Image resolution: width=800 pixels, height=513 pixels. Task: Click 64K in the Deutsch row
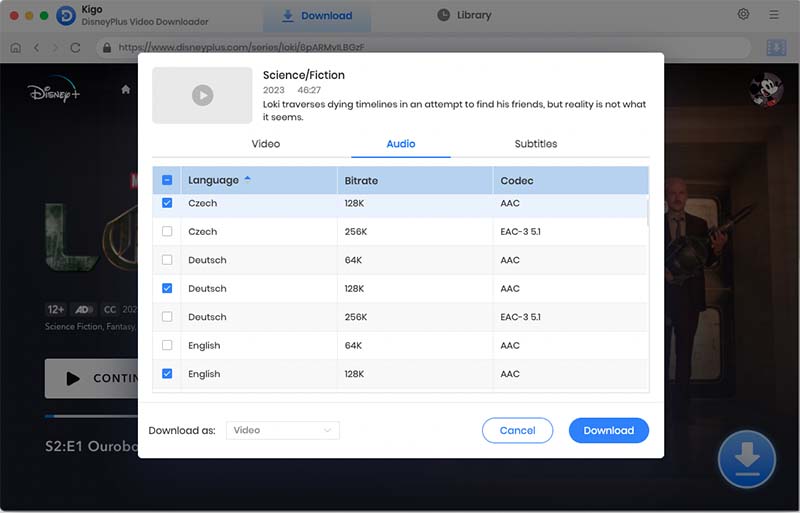click(x=353, y=260)
